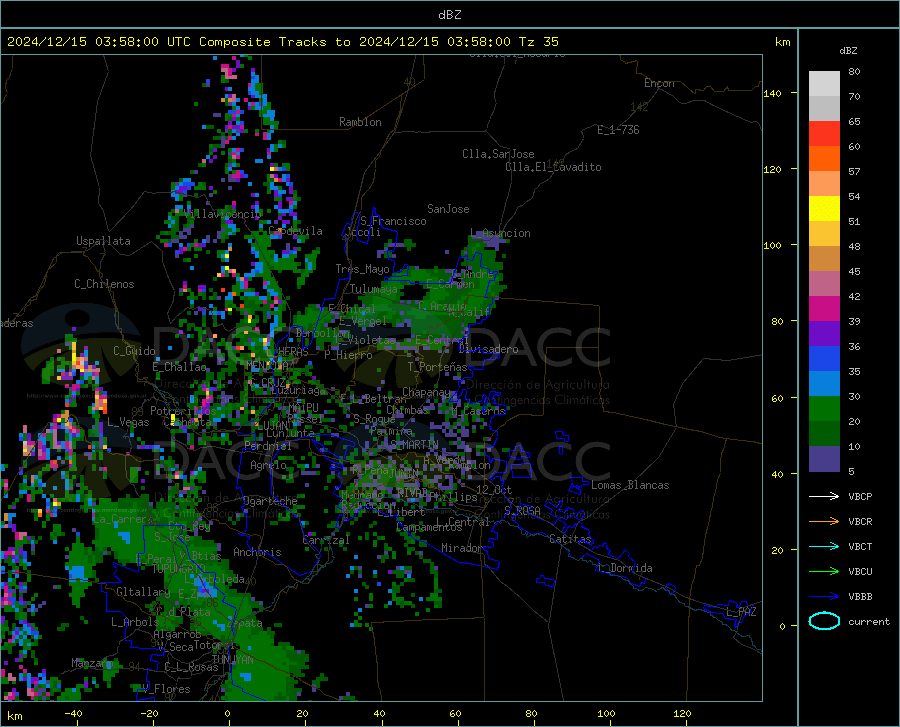Click the 'V_Flores' map label
Image resolution: width=900 pixels, height=727 pixels.
coord(166,689)
